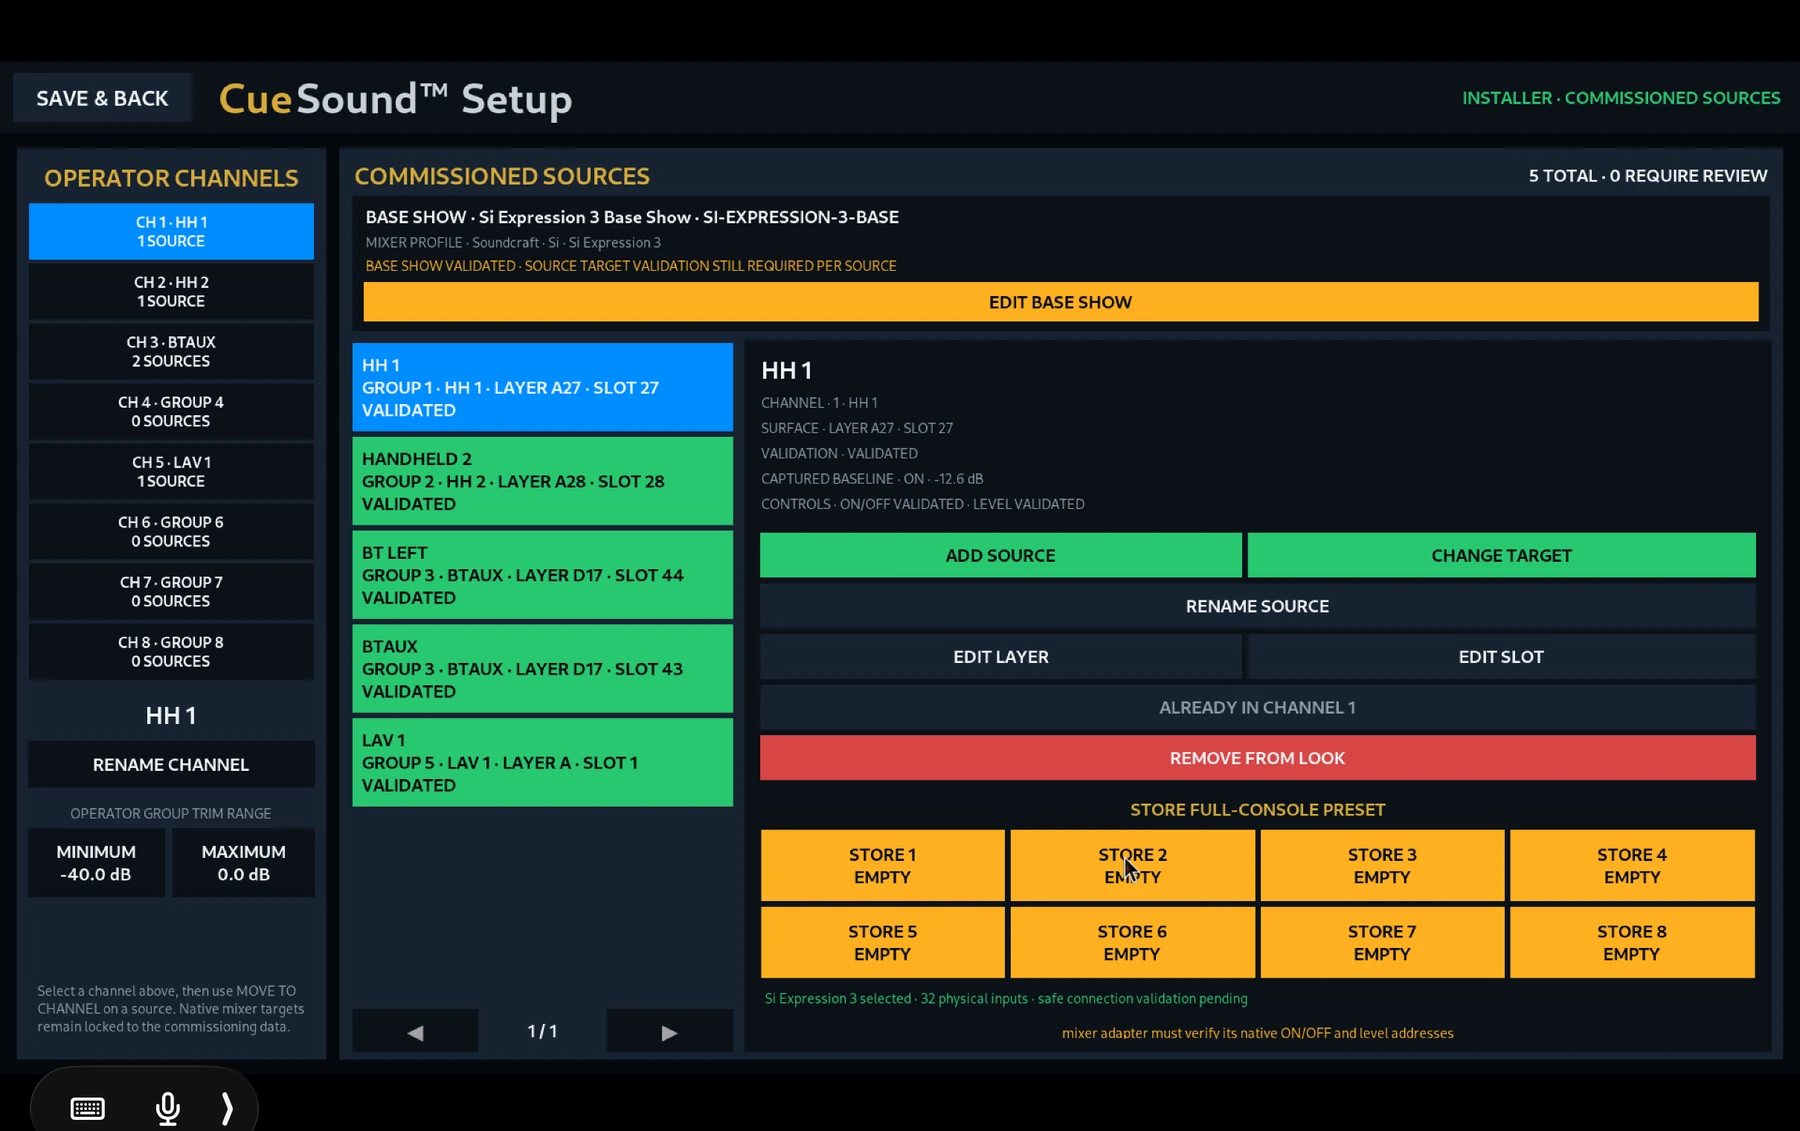Click INSTALLER · COMMISSIONED SOURCES header text

[x=1621, y=98]
